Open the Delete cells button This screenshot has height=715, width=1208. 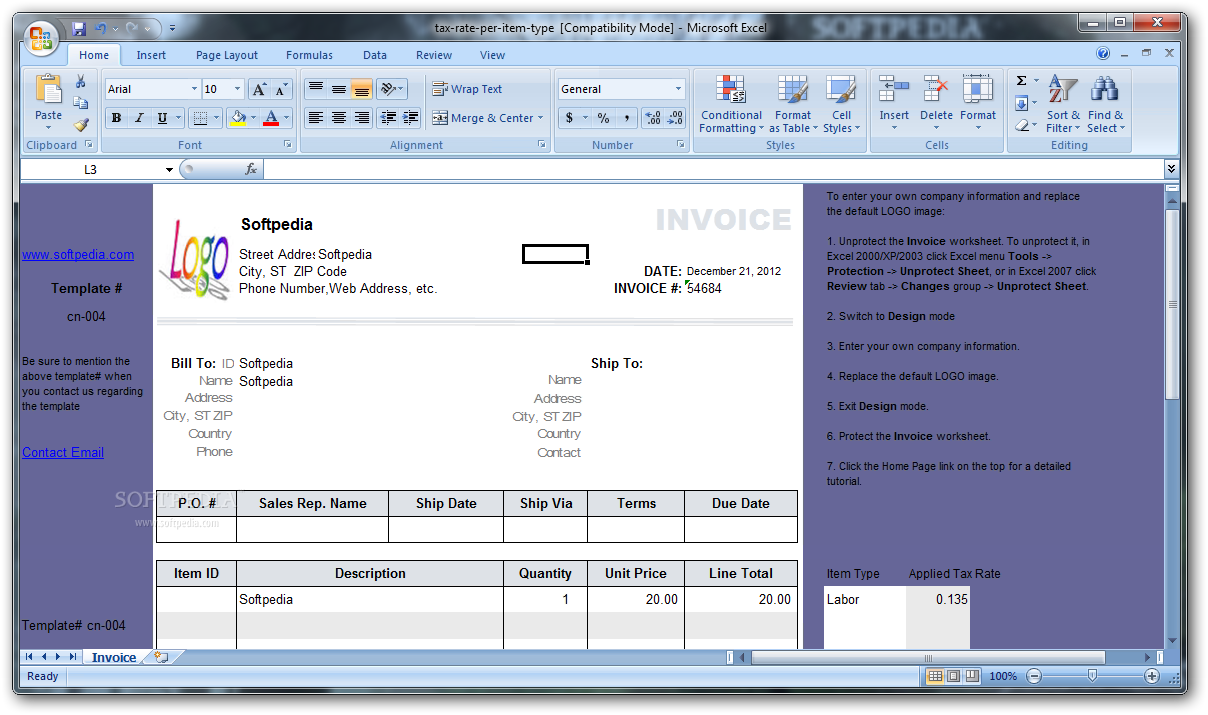[936, 103]
